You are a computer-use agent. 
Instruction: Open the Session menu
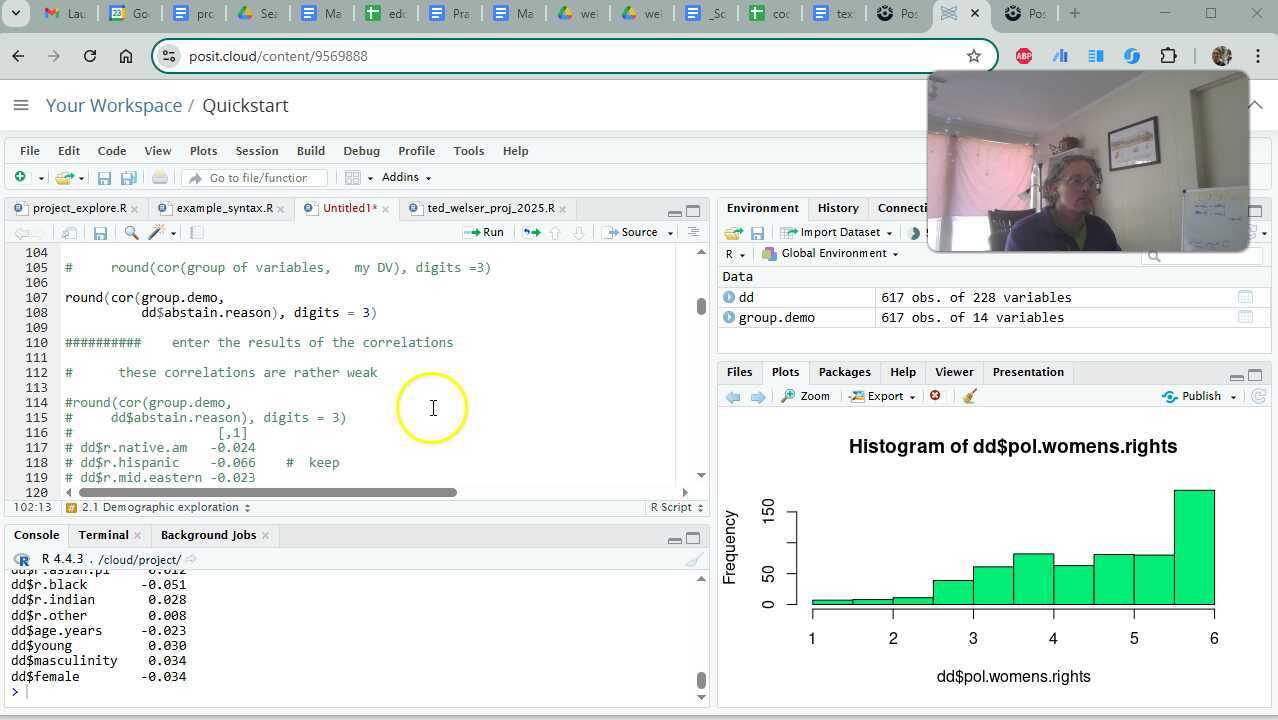pos(257,151)
